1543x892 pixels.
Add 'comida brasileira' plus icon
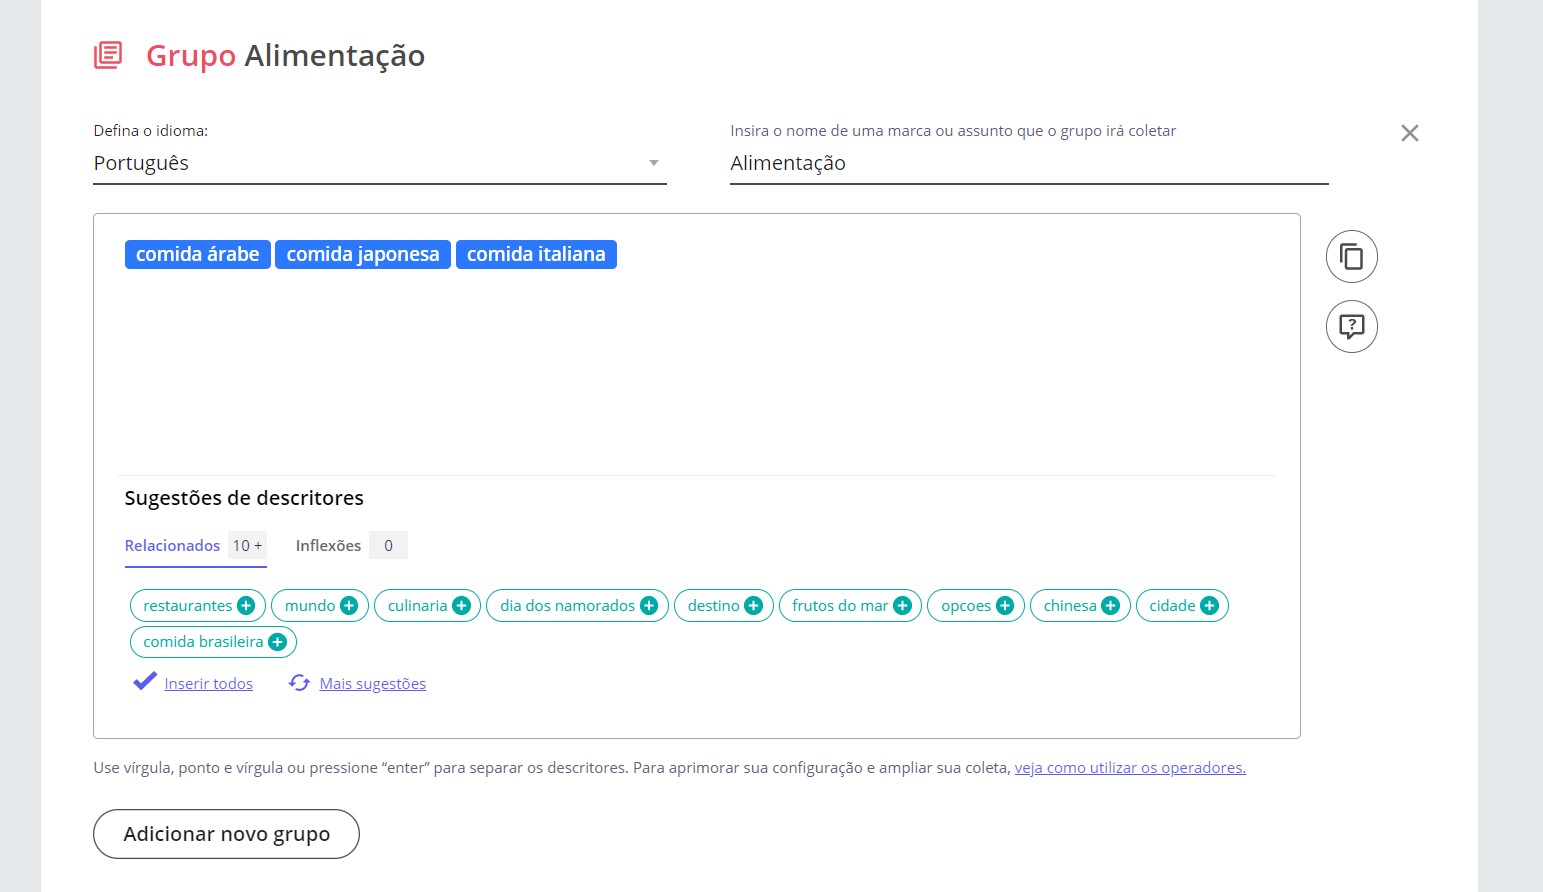[278, 642]
